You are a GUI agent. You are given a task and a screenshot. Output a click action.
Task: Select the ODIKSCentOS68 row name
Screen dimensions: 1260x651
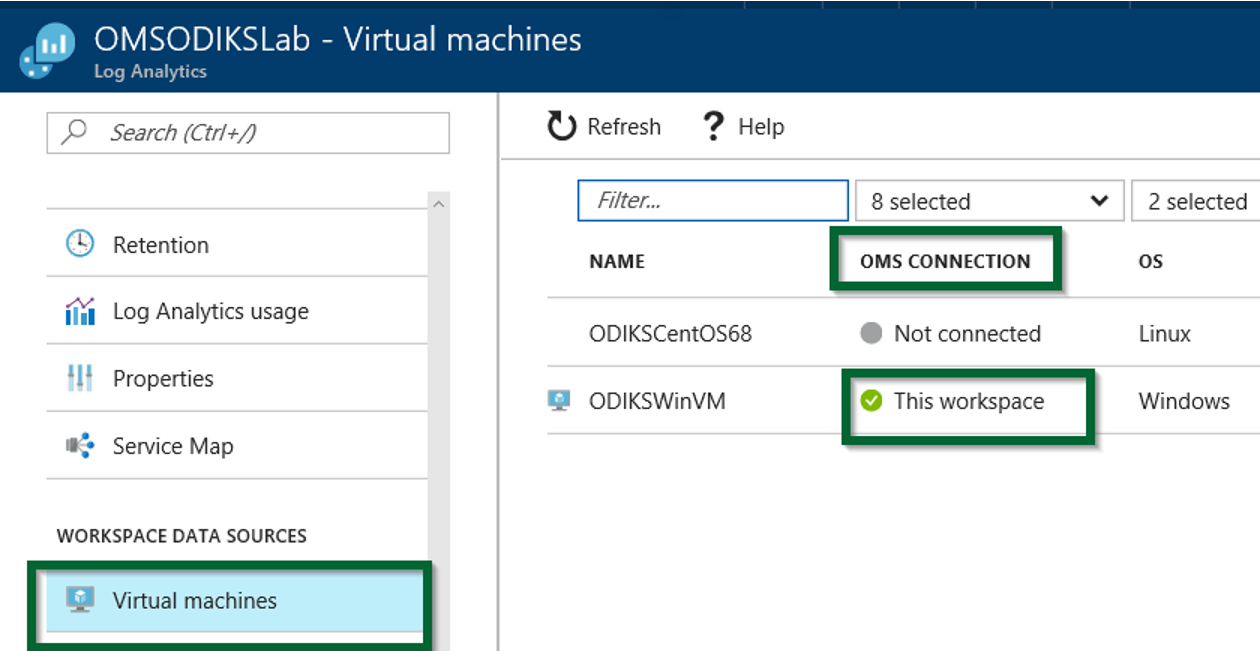click(670, 333)
